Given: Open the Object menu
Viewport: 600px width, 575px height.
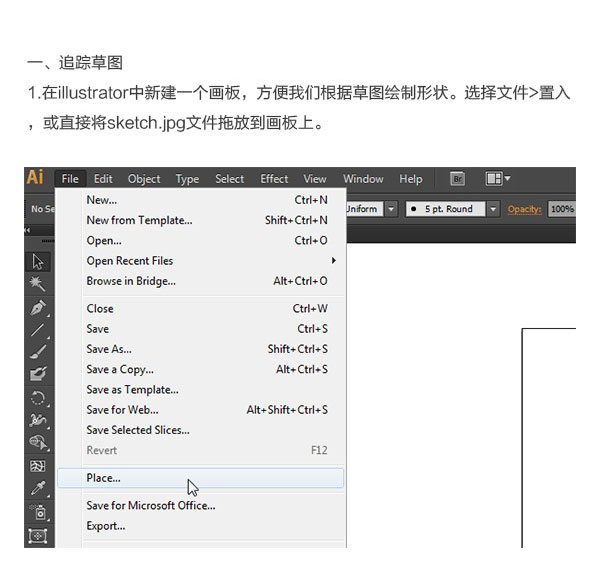Looking at the screenshot, I should click(144, 179).
